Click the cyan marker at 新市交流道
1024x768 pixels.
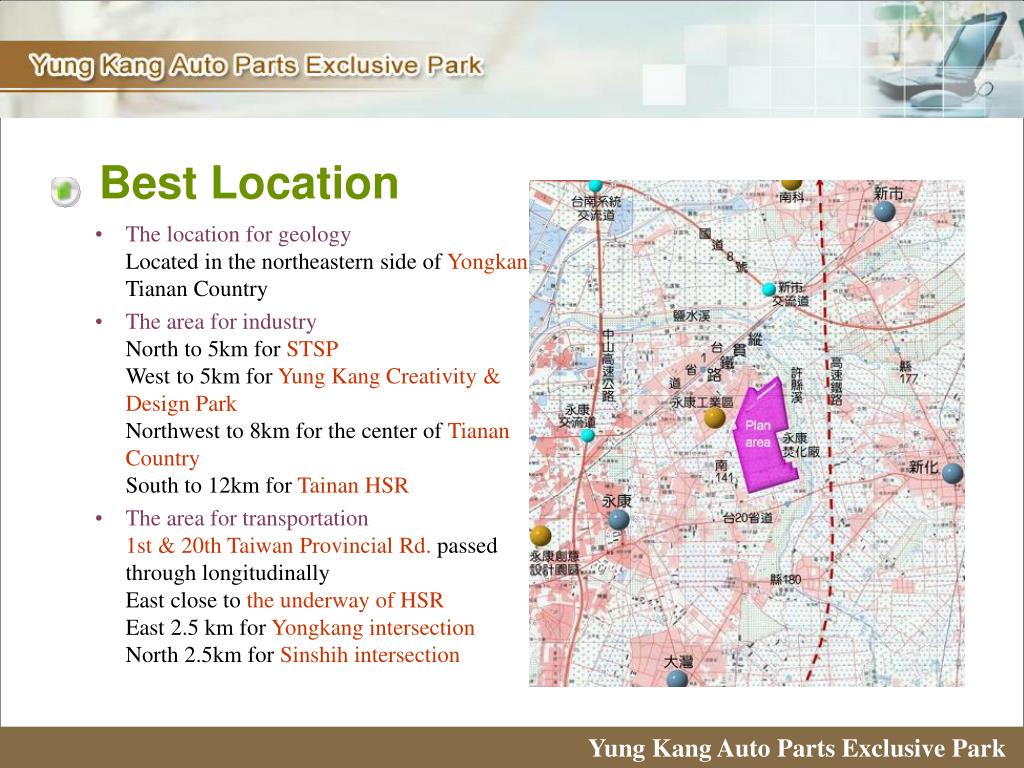tap(769, 289)
